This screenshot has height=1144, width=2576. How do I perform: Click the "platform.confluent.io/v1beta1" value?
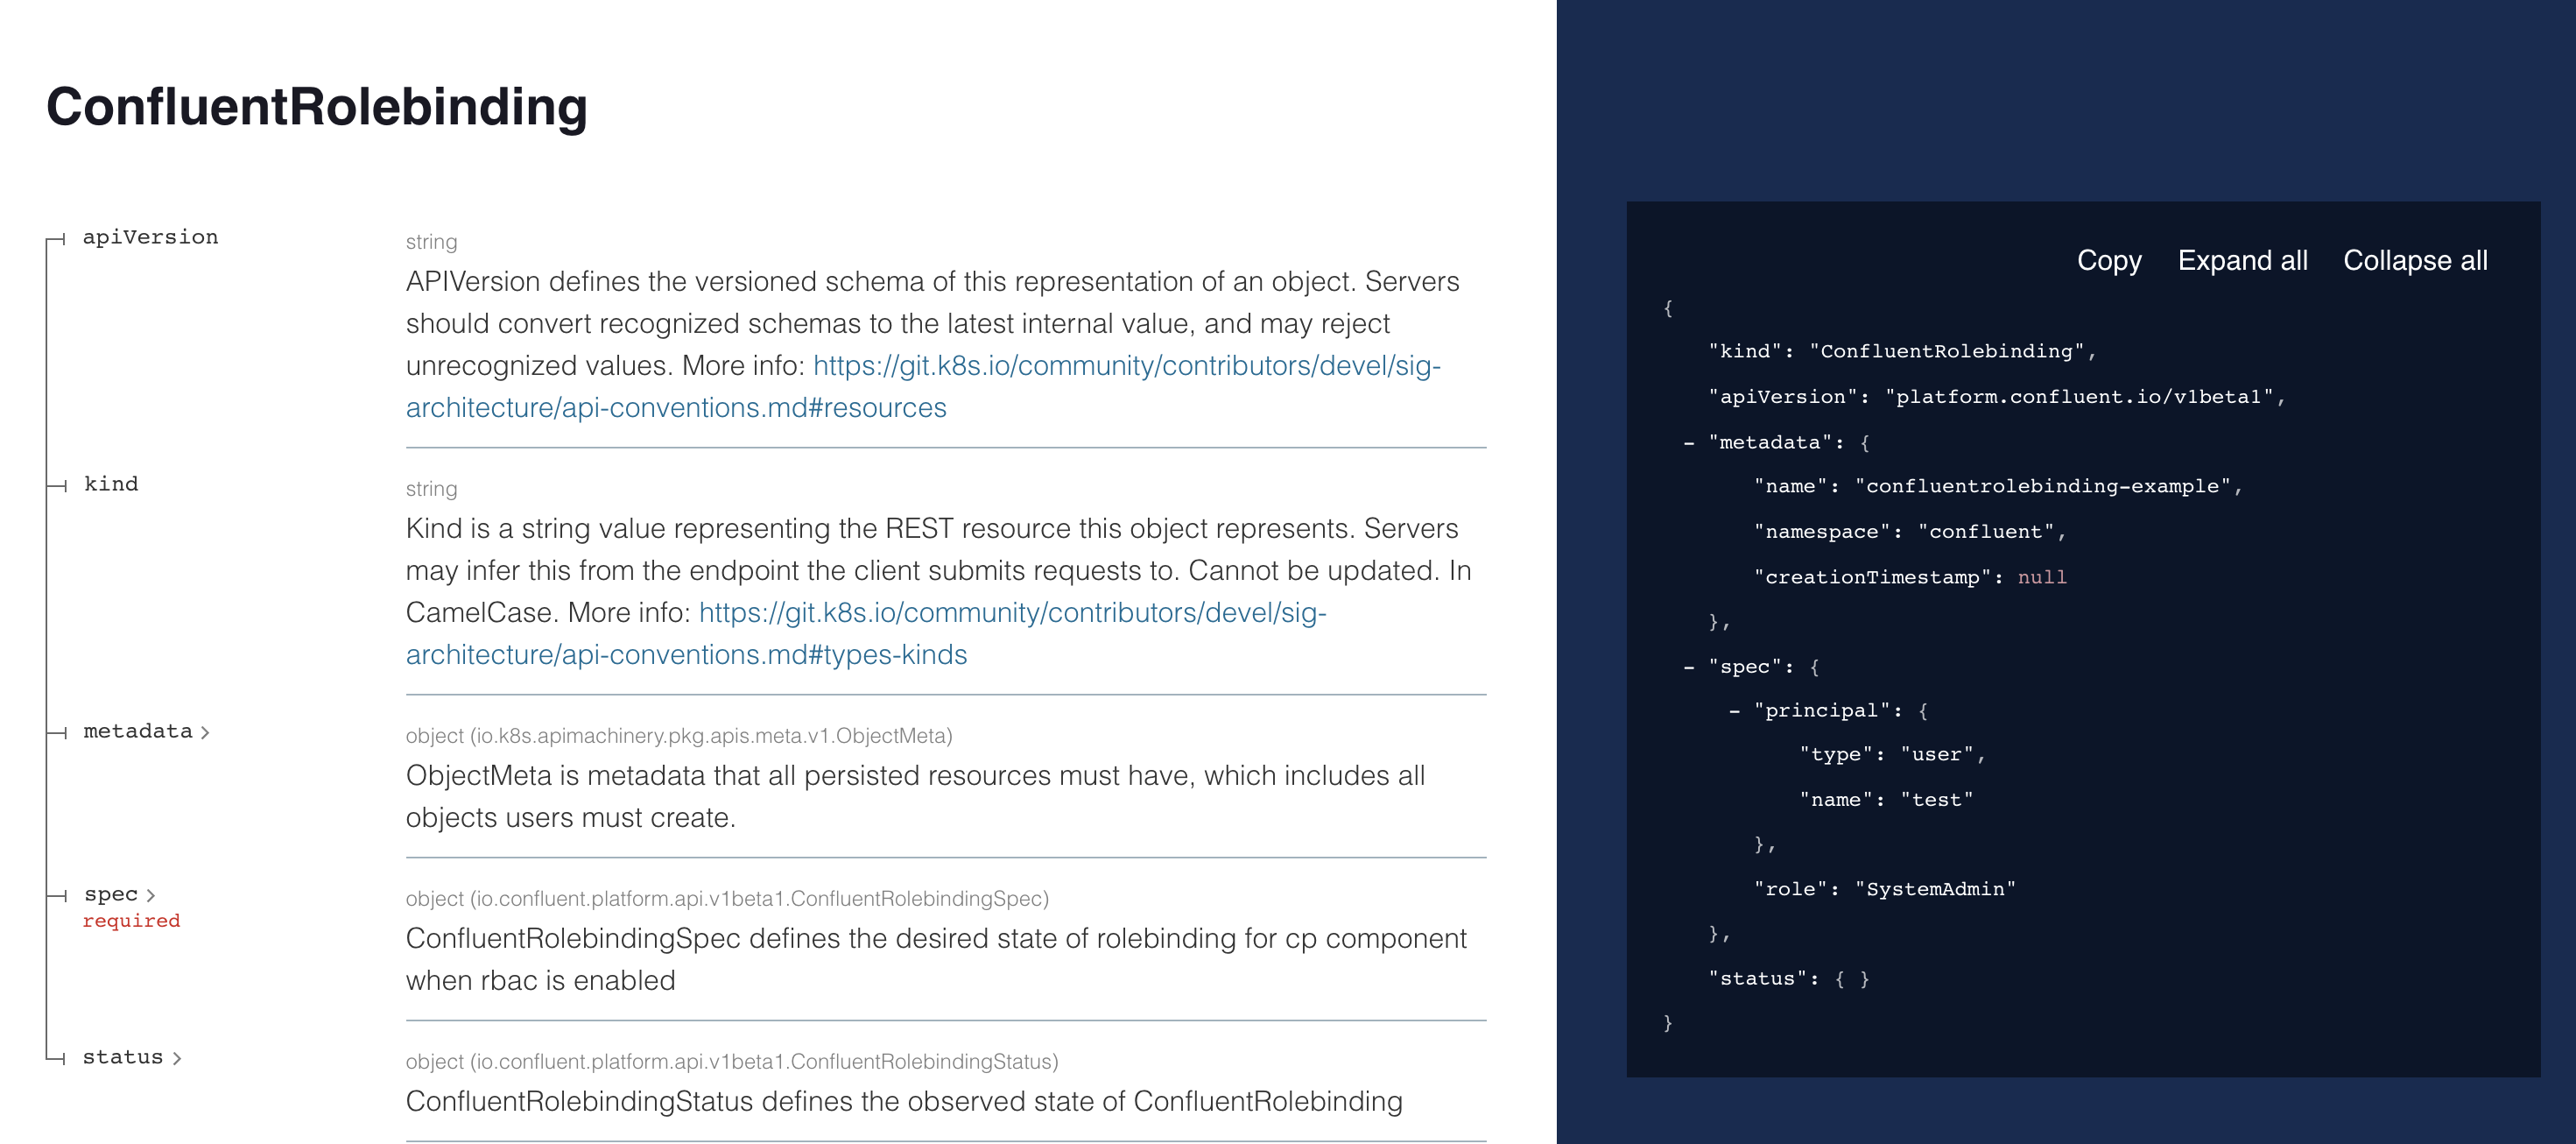point(2079,397)
